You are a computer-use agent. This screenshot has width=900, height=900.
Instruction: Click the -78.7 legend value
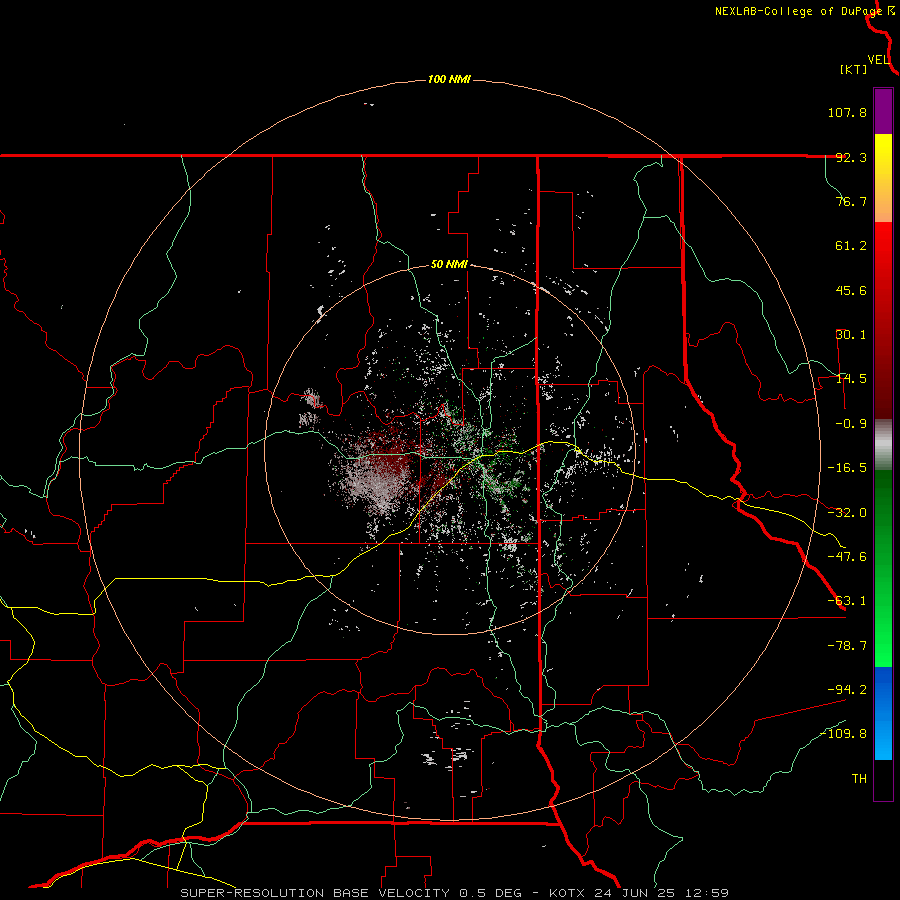847,646
